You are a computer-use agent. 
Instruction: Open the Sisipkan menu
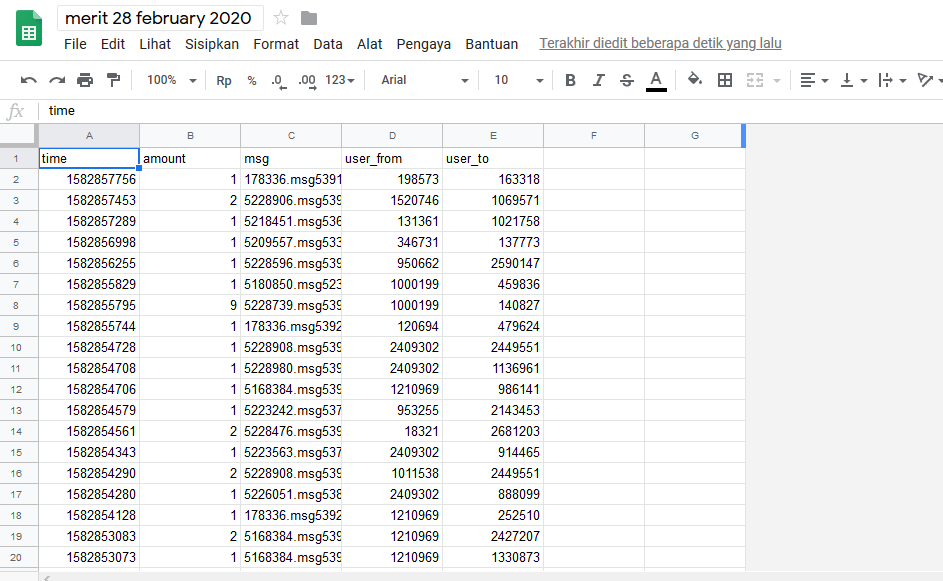pos(212,44)
